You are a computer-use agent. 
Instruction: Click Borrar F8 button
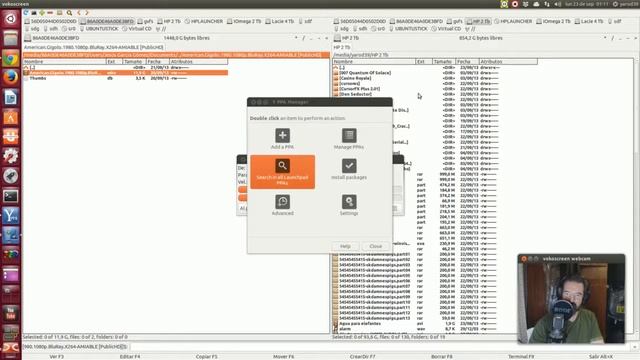(442, 356)
